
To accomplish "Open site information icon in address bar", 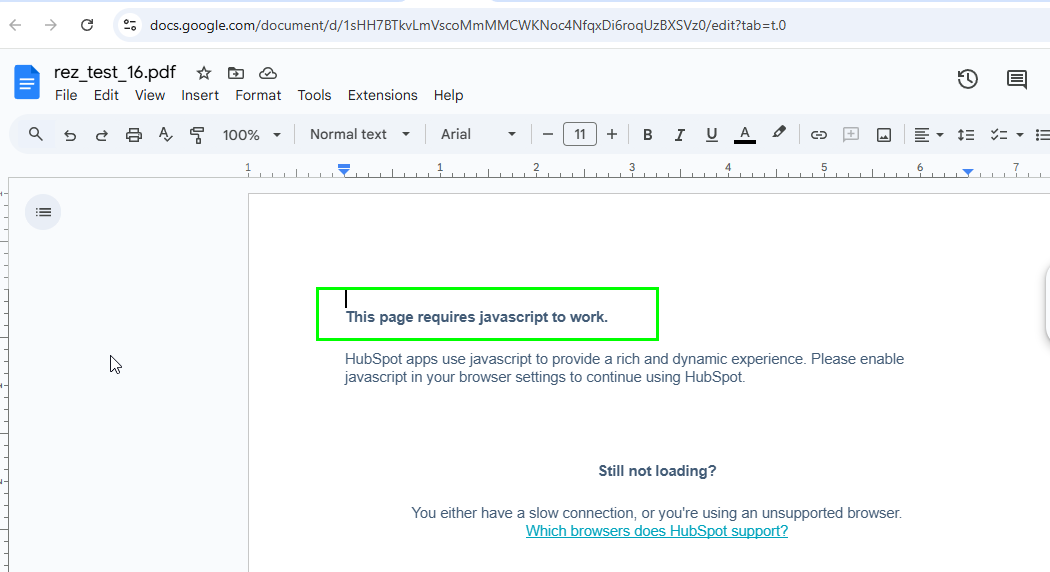I will click(x=130, y=25).
